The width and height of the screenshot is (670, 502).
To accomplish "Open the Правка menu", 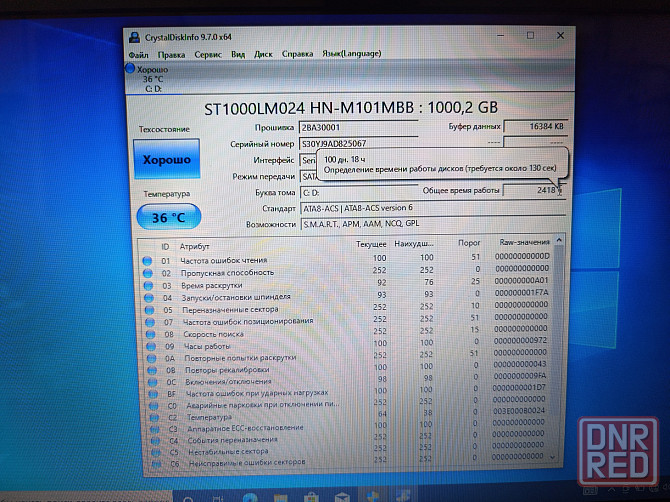I will coord(171,55).
